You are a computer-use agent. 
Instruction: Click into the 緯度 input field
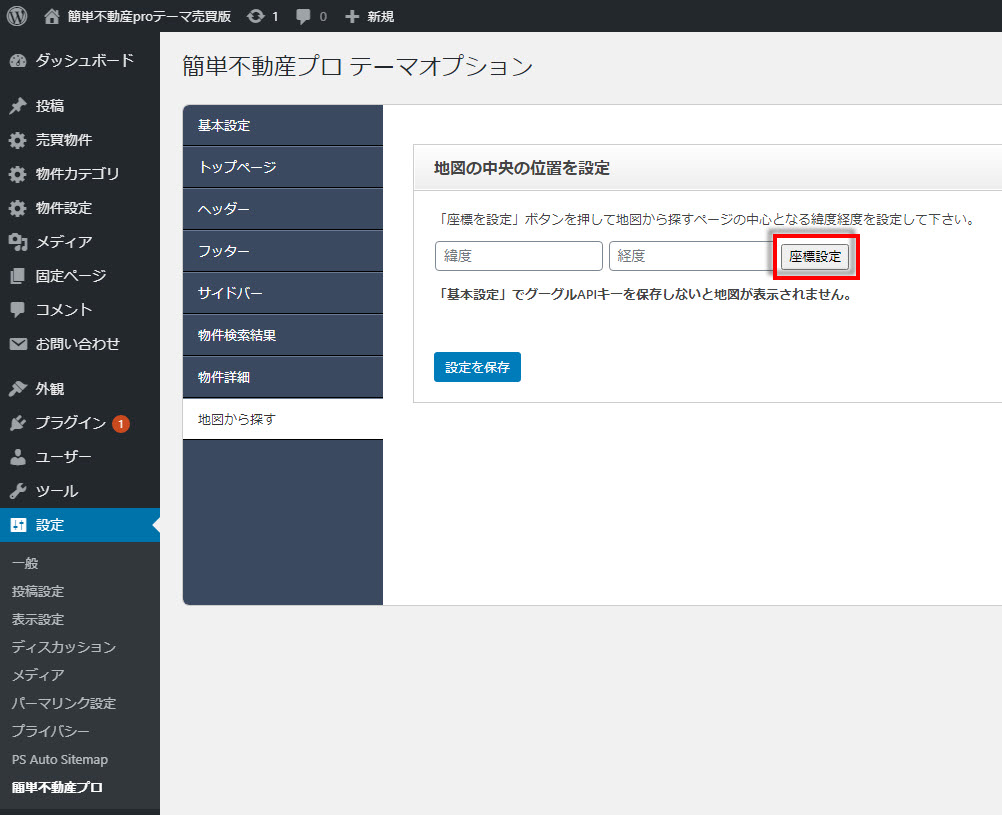coord(518,256)
